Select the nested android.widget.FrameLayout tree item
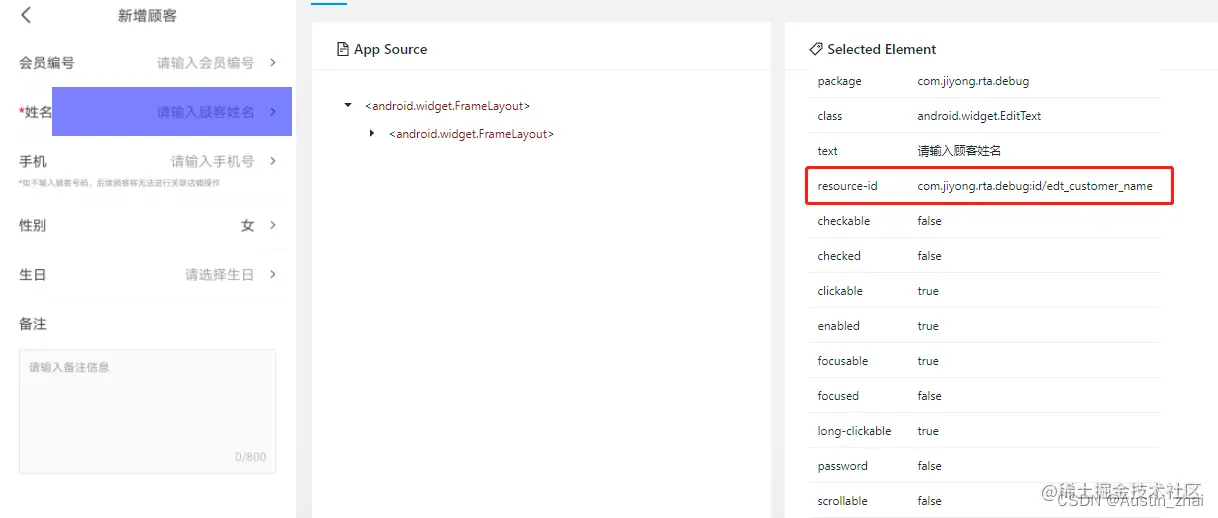The image size is (1218, 518). click(471, 133)
